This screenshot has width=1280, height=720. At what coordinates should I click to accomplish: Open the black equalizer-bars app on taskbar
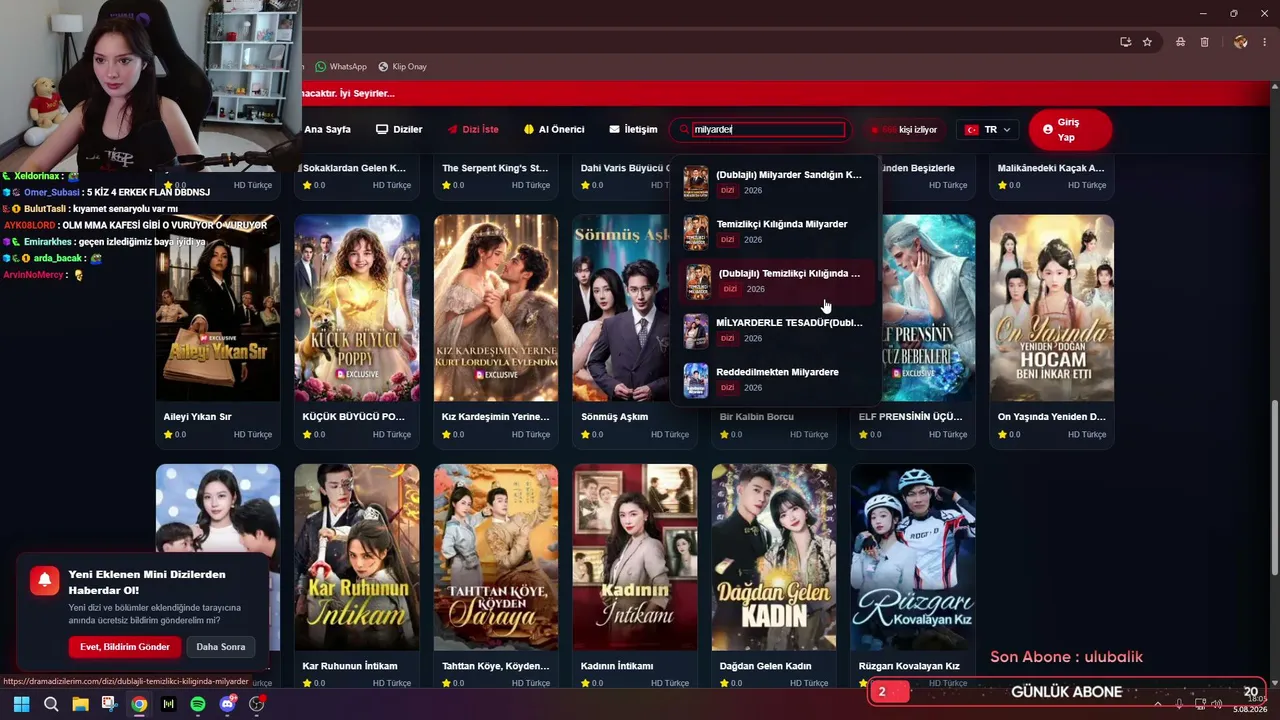pyautogui.click(x=168, y=704)
